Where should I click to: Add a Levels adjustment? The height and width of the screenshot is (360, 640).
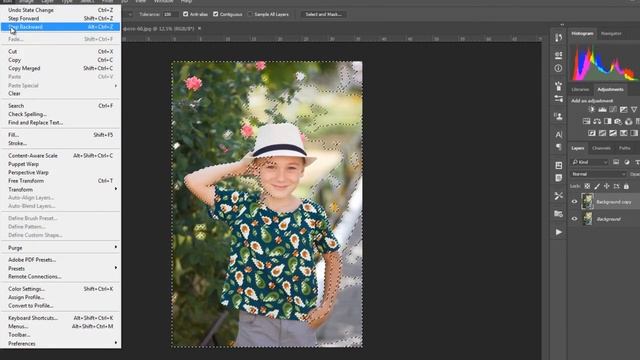602,109
